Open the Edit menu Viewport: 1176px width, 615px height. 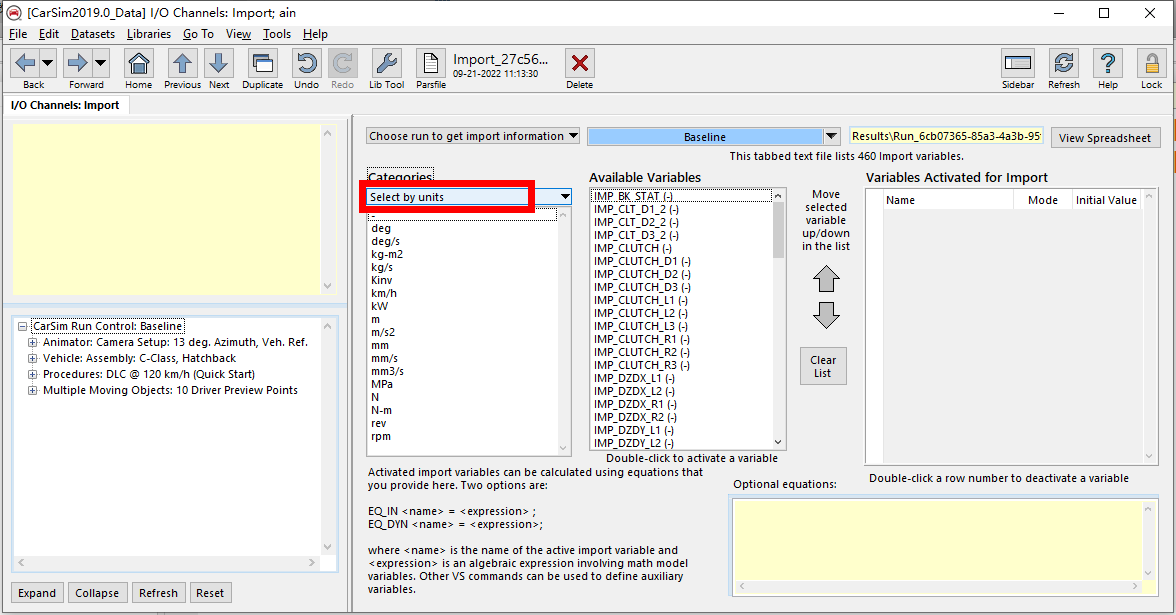(x=49, y=34)
